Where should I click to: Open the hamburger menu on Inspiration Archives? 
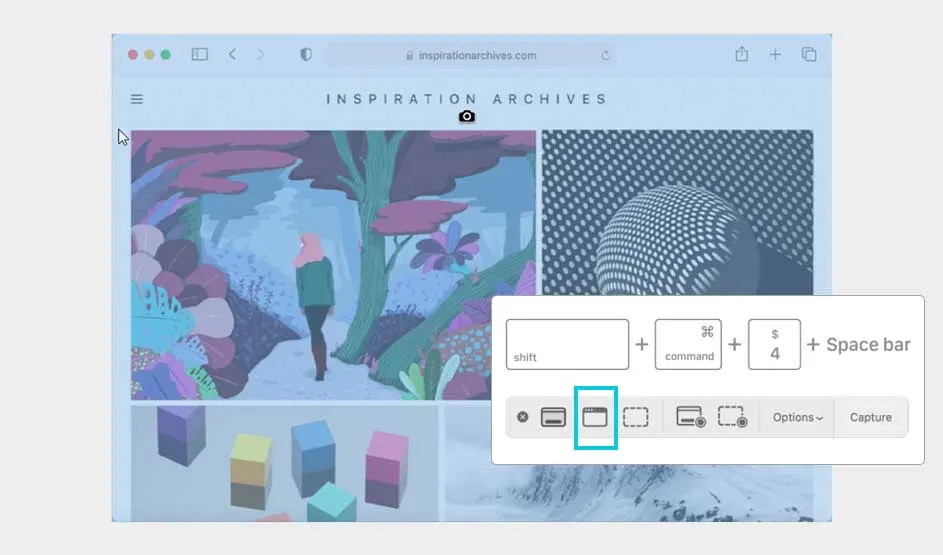[137, 99]
